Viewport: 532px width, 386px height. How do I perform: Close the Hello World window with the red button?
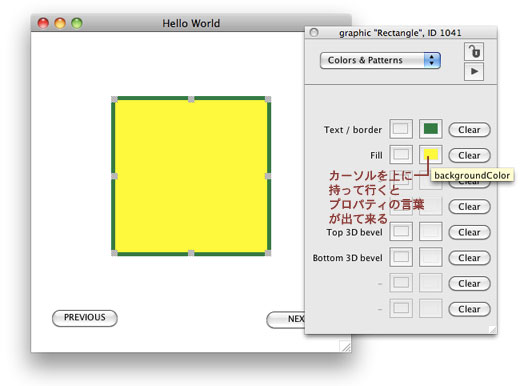coord(43,23)
